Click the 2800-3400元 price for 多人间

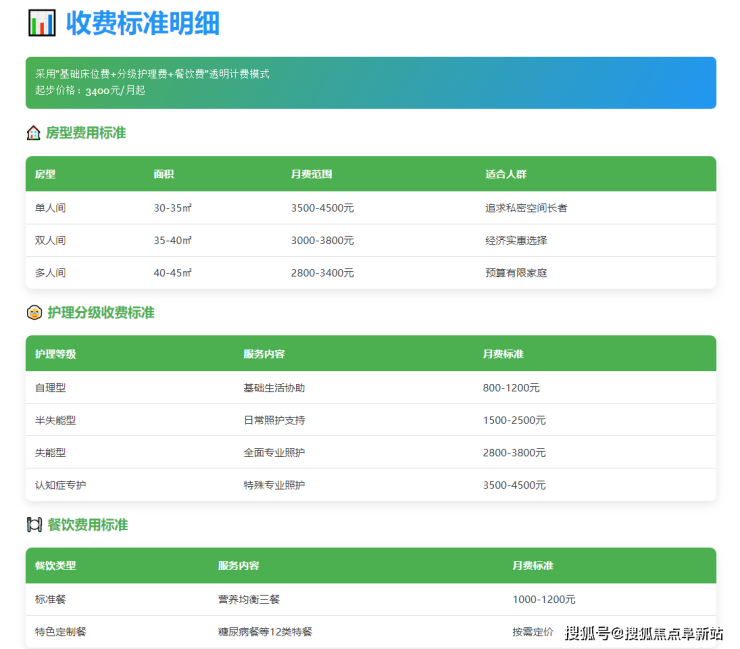322,273
